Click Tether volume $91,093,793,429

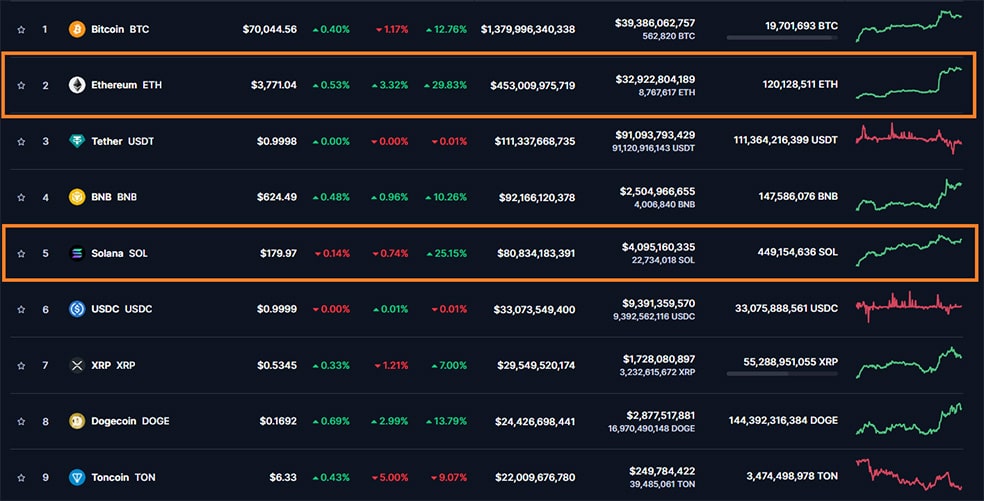coord(655,135)
